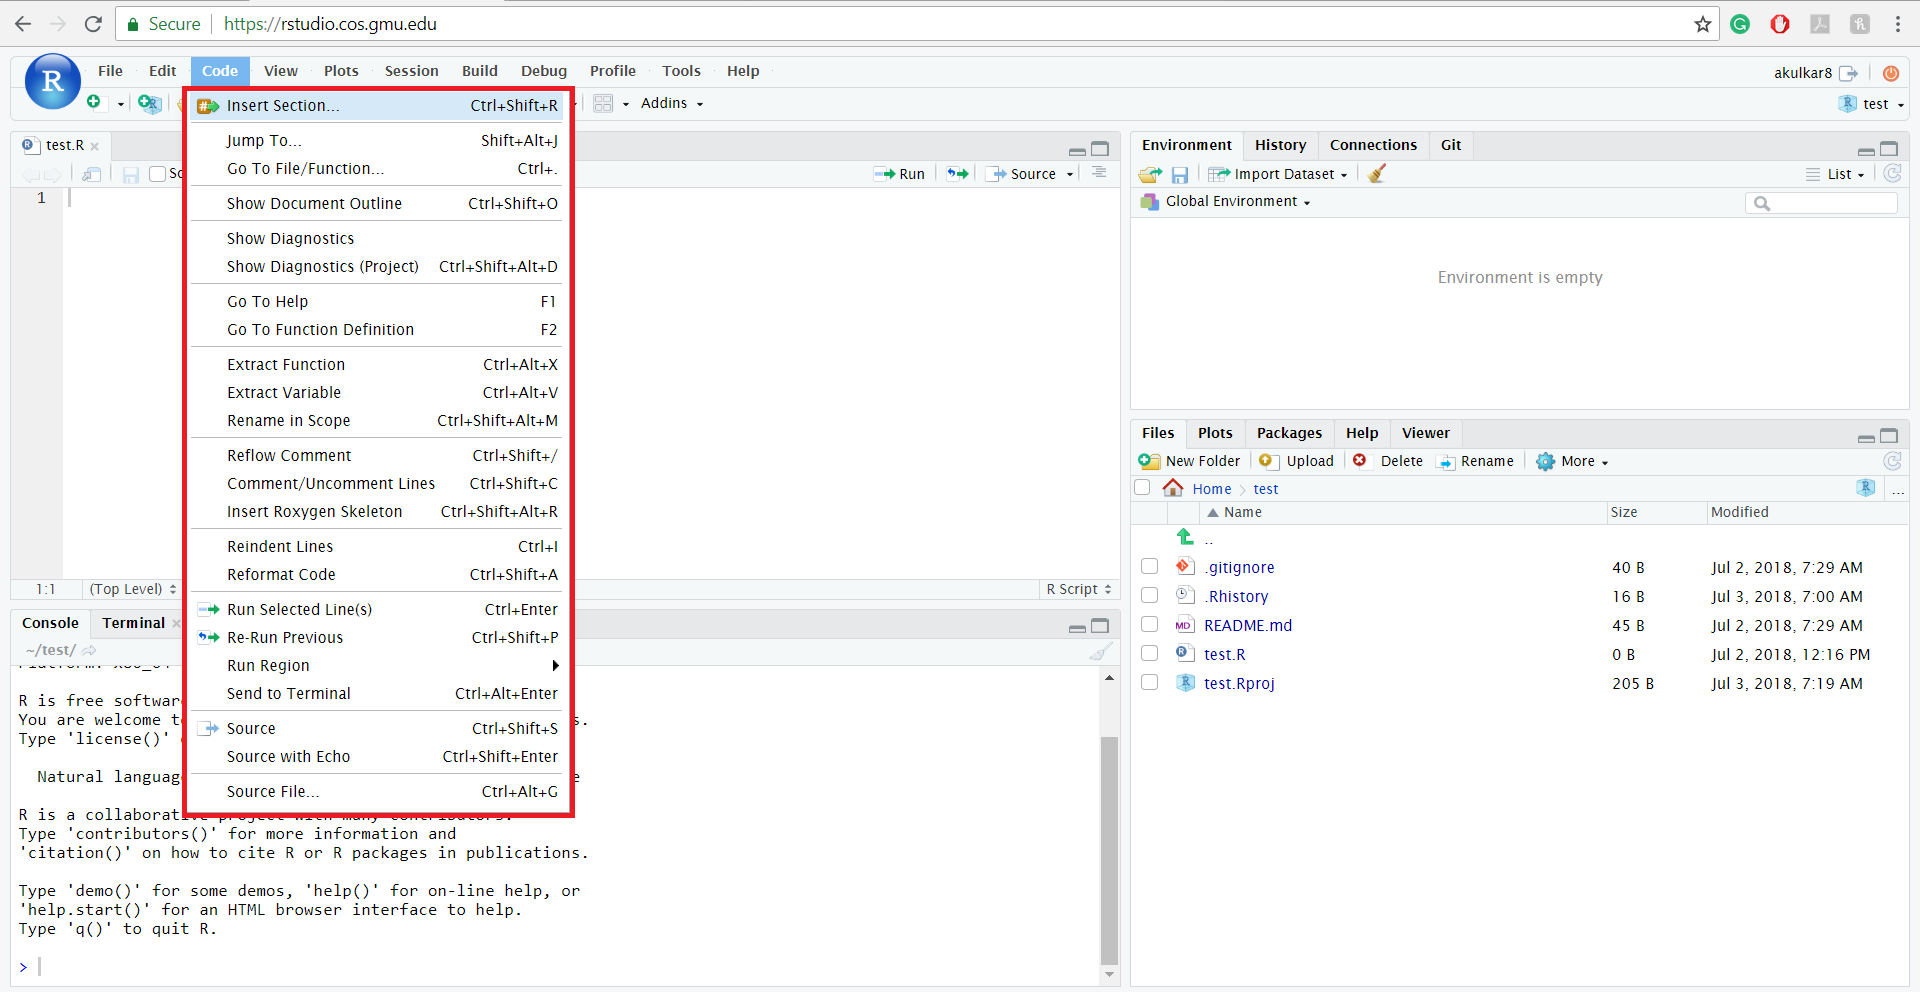Click the load workspace folder icon

click(x=1150, y=174)
